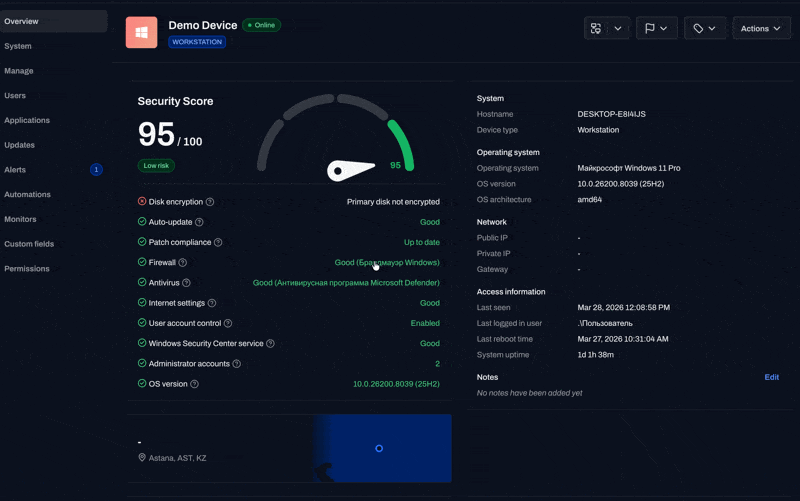Click the hostname DESKTOP-E8I4IJS

click(611, 114)
